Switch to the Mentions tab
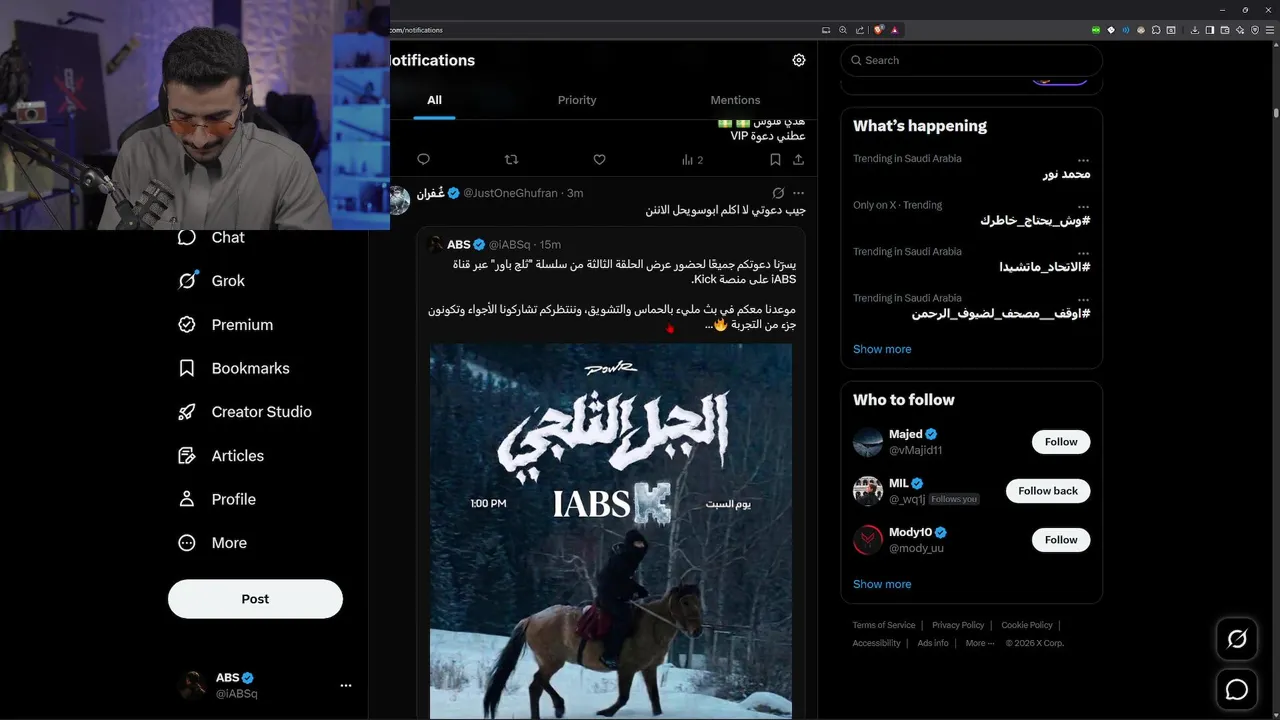The width and height of the screenshot is (1280, 720). point(735,100)
